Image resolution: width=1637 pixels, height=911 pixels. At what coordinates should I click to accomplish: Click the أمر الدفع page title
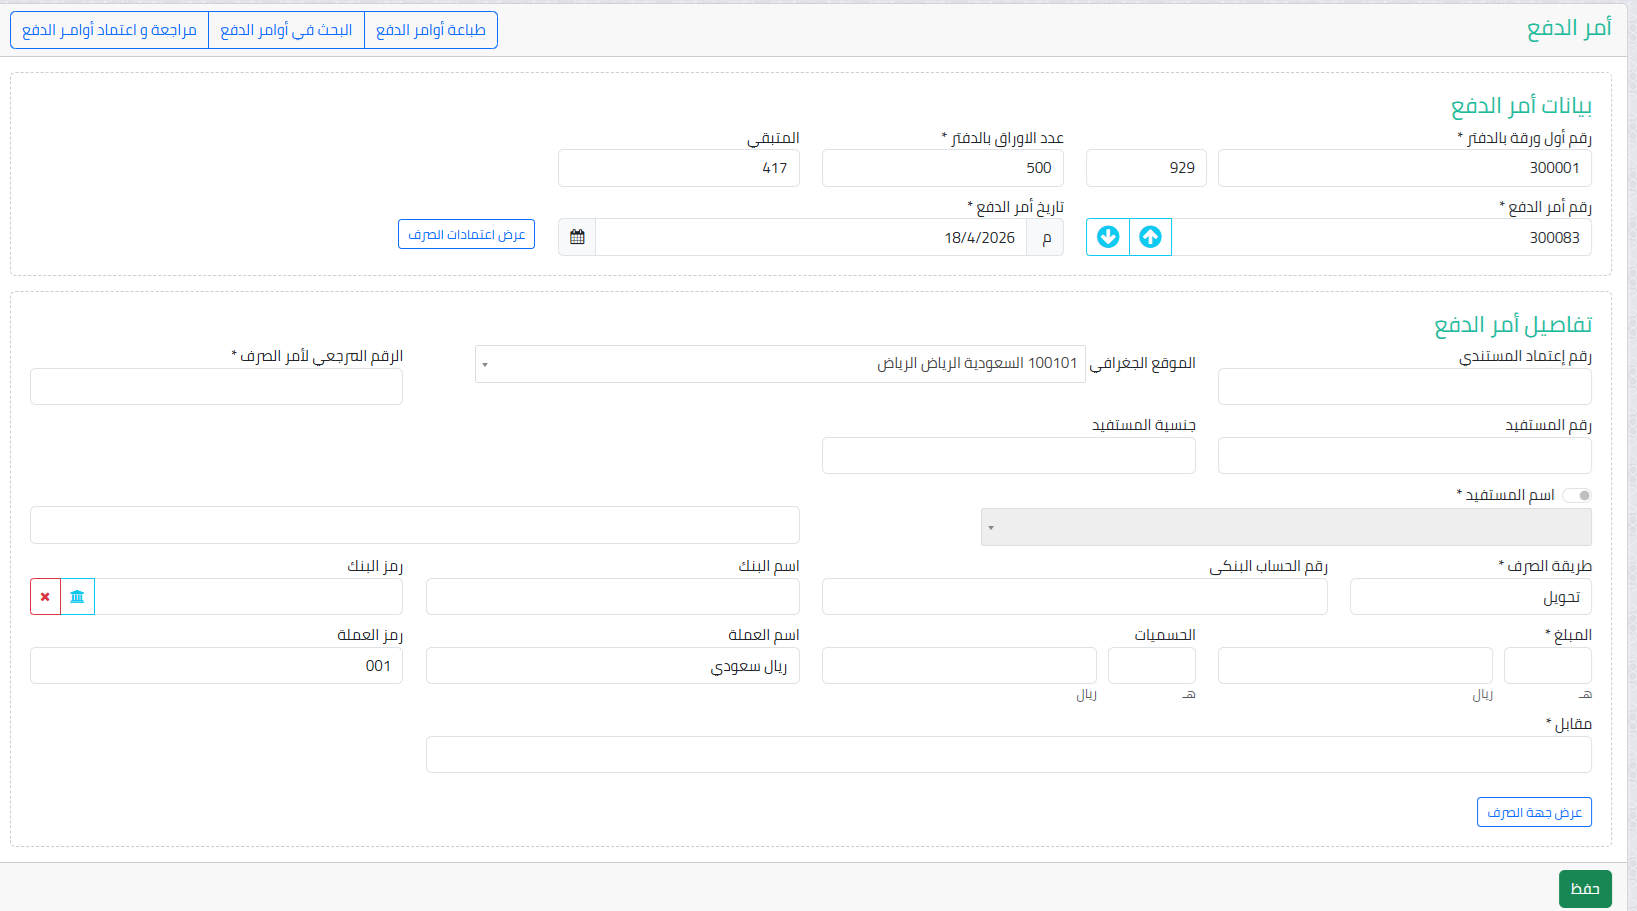[1569, 28]
